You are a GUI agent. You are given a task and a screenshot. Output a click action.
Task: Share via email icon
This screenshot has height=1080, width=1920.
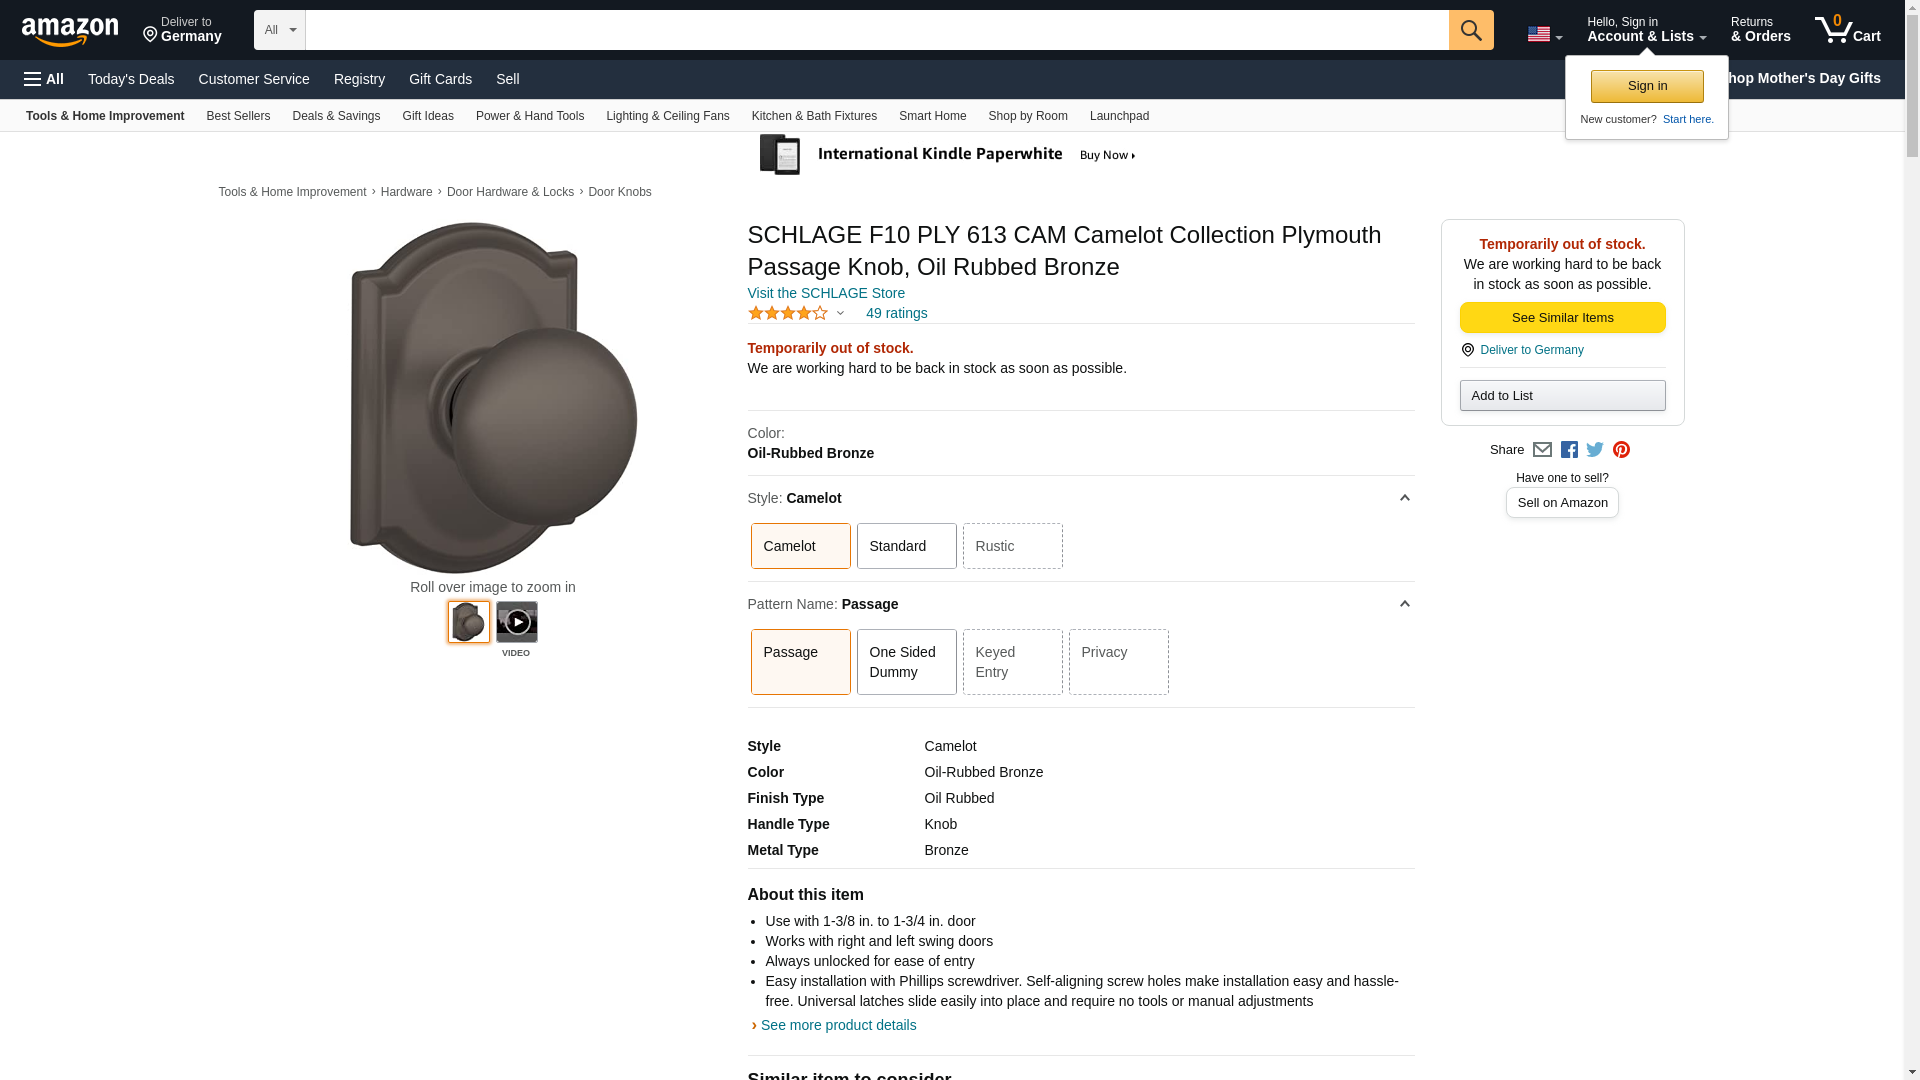point(1542,450)
